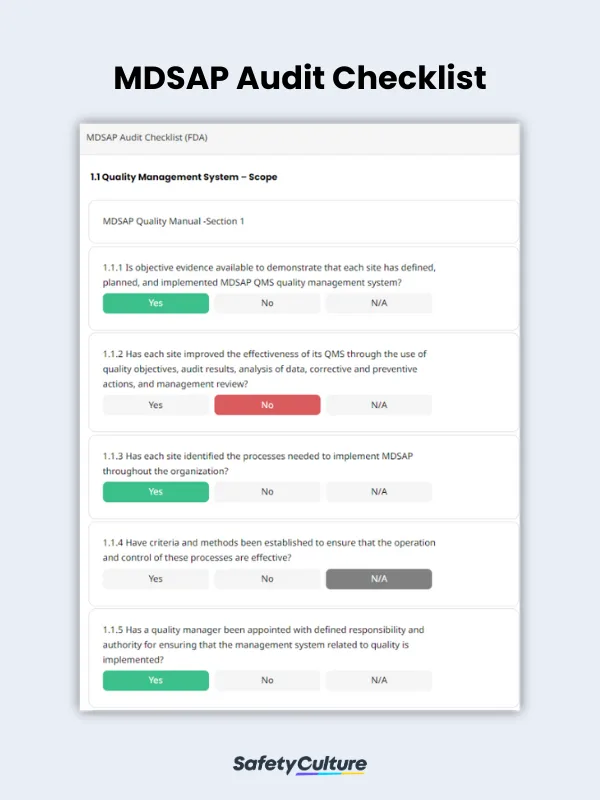Change question 1.1.2 answer to Yes
600x800 pixels.
[x=155, y=405]
